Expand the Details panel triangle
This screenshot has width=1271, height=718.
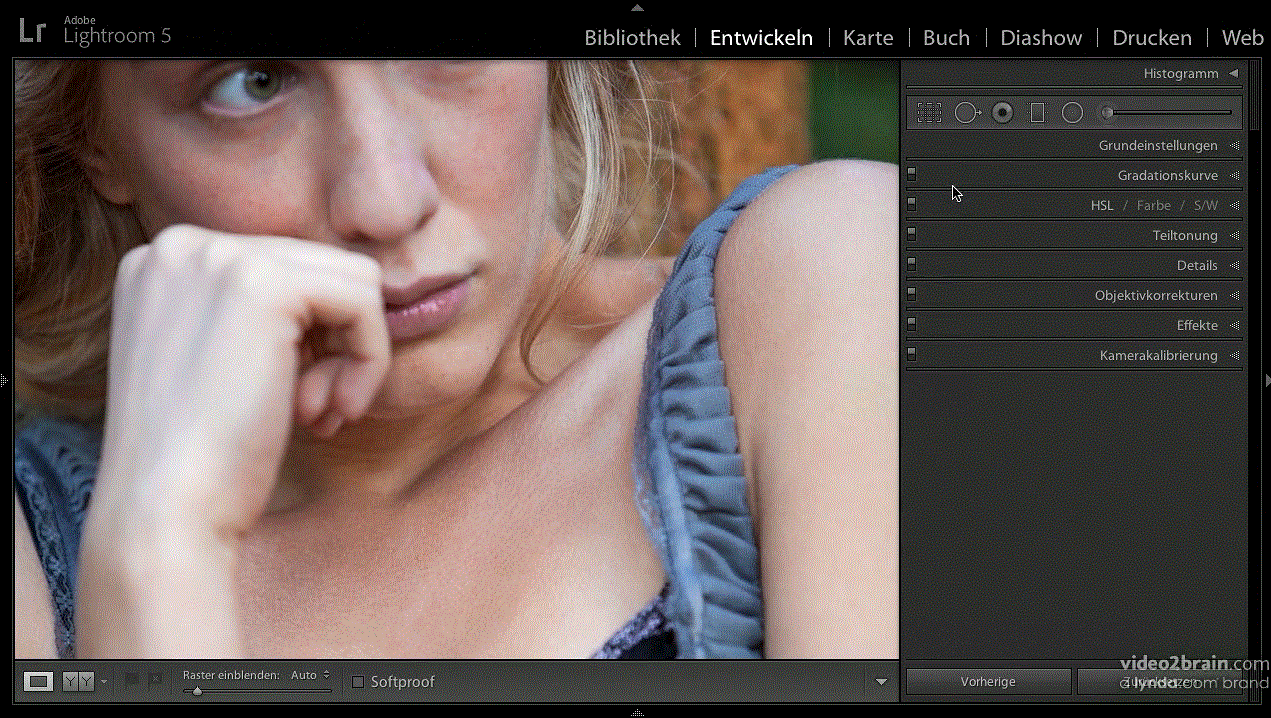click(1235, 266)
